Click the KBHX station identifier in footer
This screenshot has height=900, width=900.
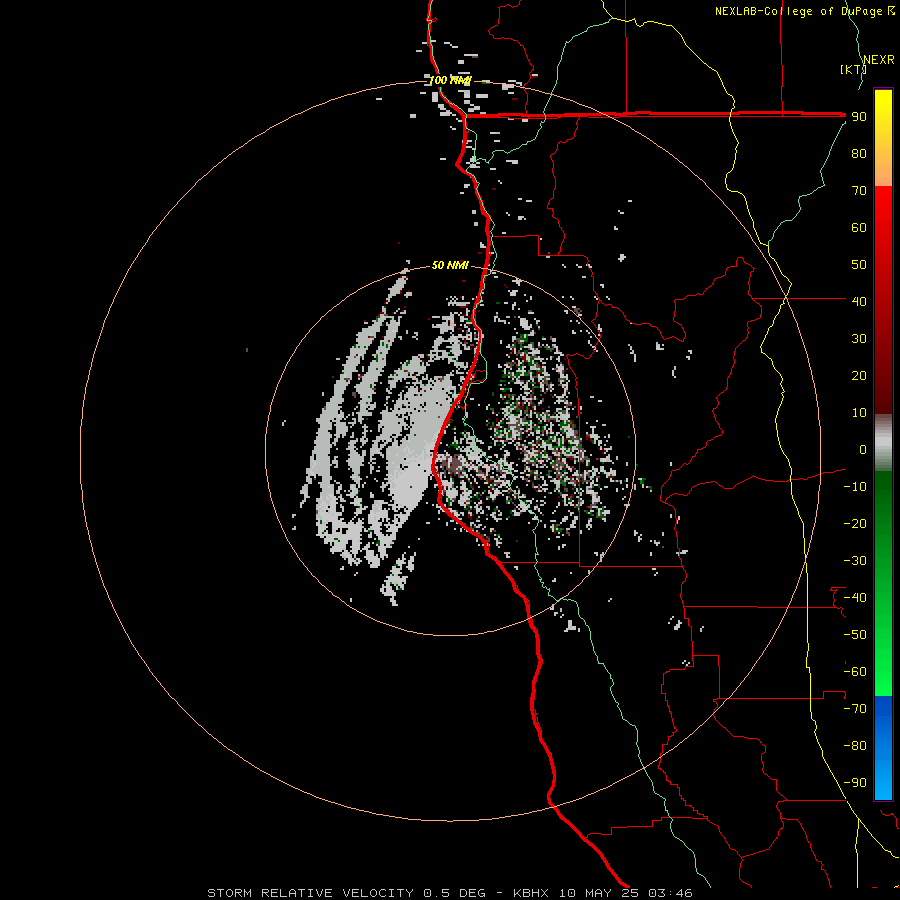(531, 893)
